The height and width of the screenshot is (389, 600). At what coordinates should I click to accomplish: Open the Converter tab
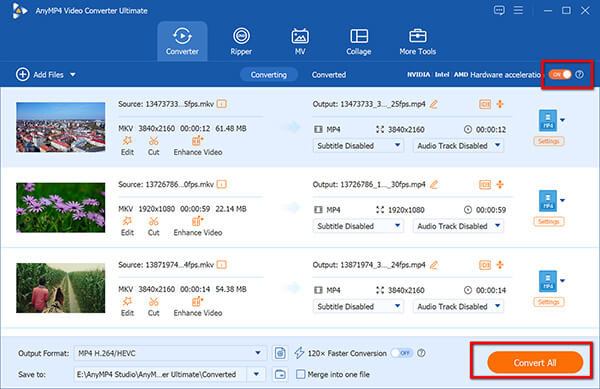tap(182, 41)
